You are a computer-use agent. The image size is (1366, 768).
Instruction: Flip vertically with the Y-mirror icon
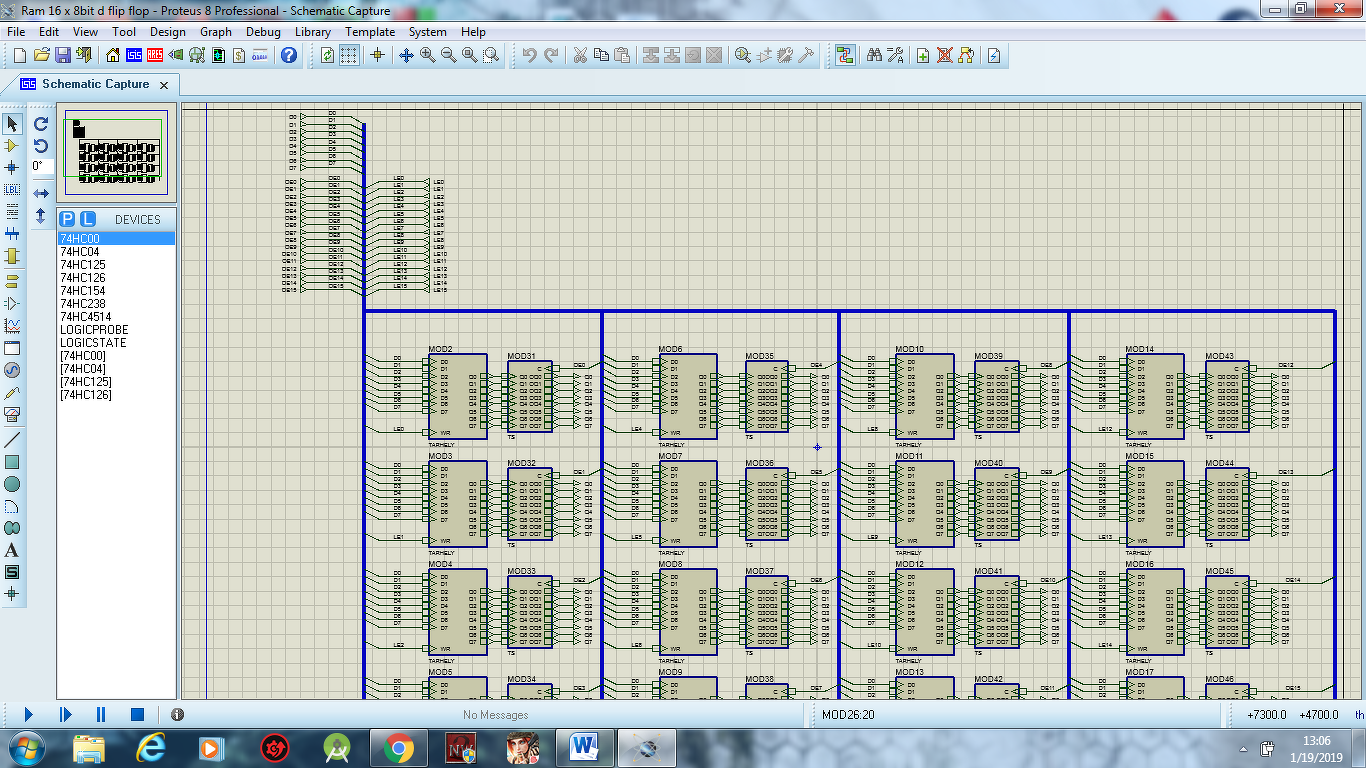point(41,215)
